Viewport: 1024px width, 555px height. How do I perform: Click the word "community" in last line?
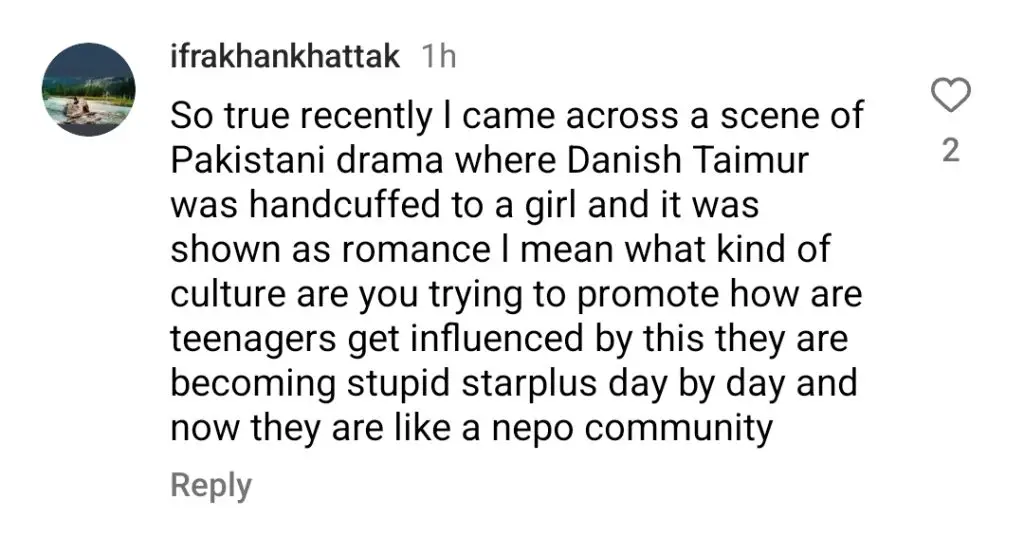tap(679, 430)
